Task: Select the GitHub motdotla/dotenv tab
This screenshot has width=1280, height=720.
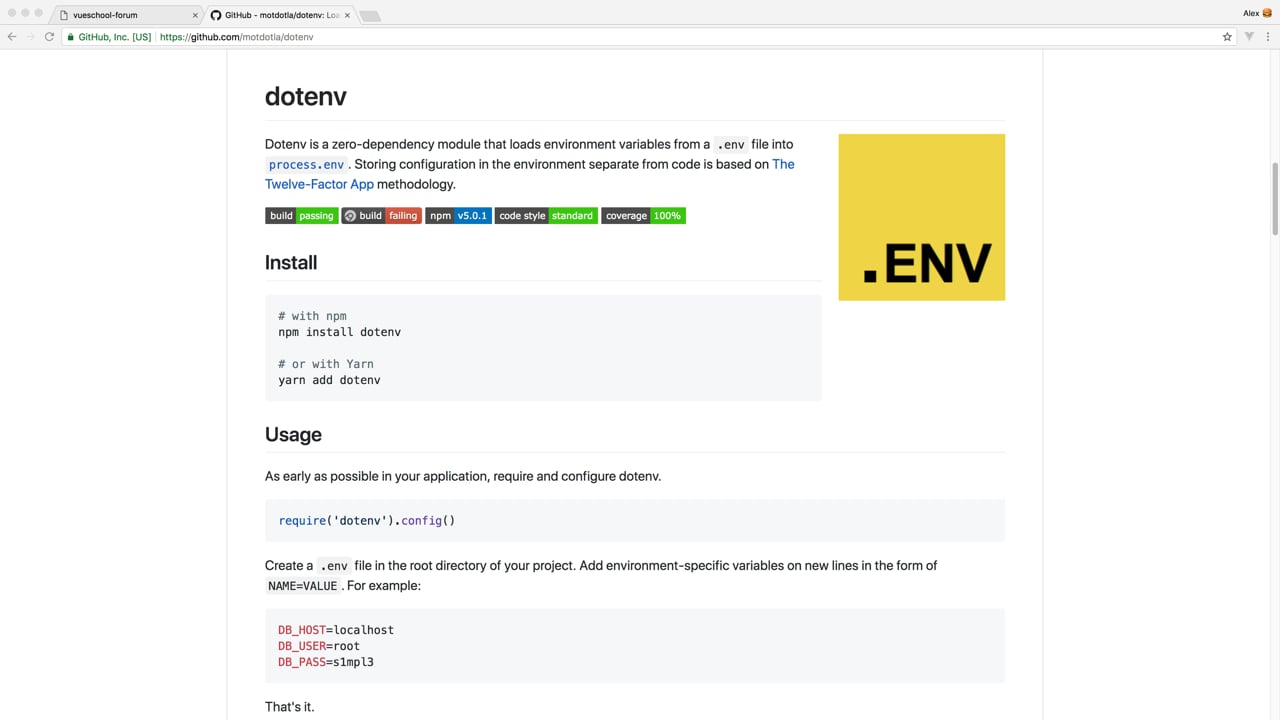Action: pyautogui.click(x=281, y=15)
